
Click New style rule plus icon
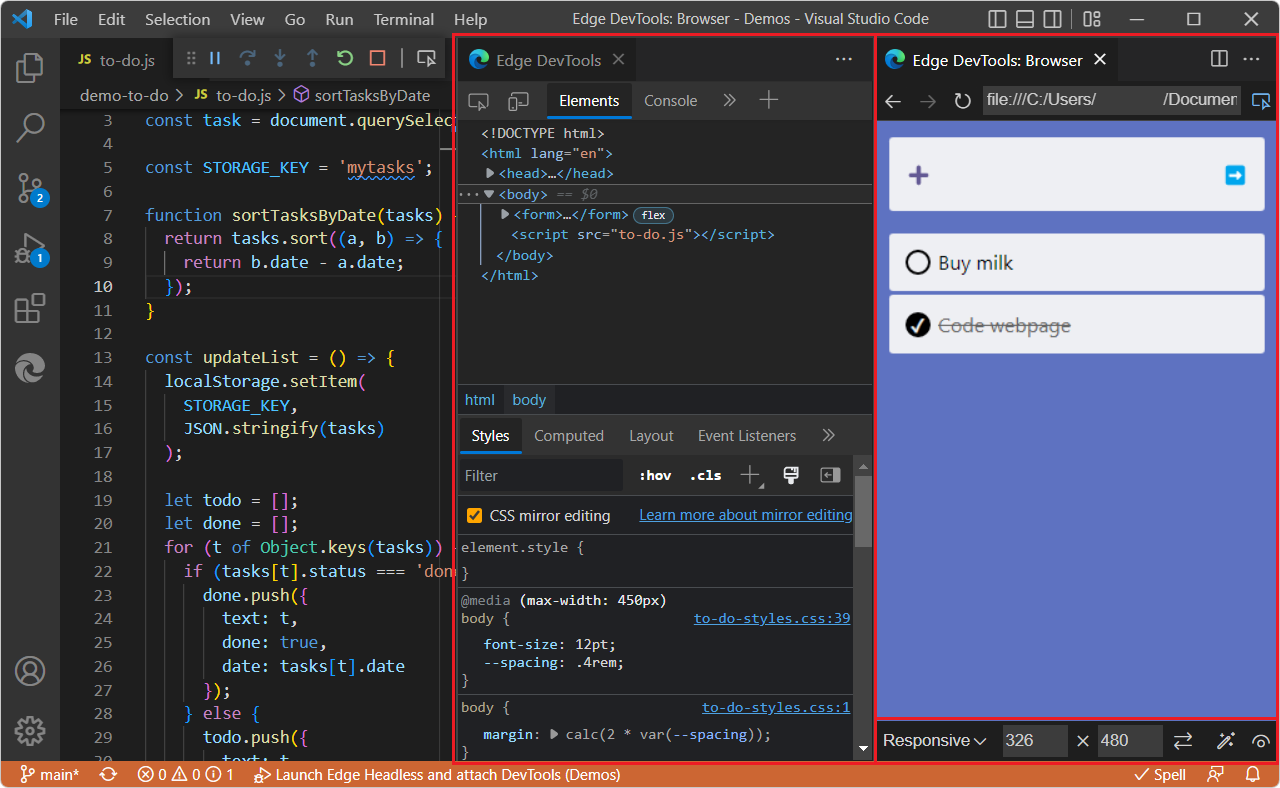click(x=750, y=475)
